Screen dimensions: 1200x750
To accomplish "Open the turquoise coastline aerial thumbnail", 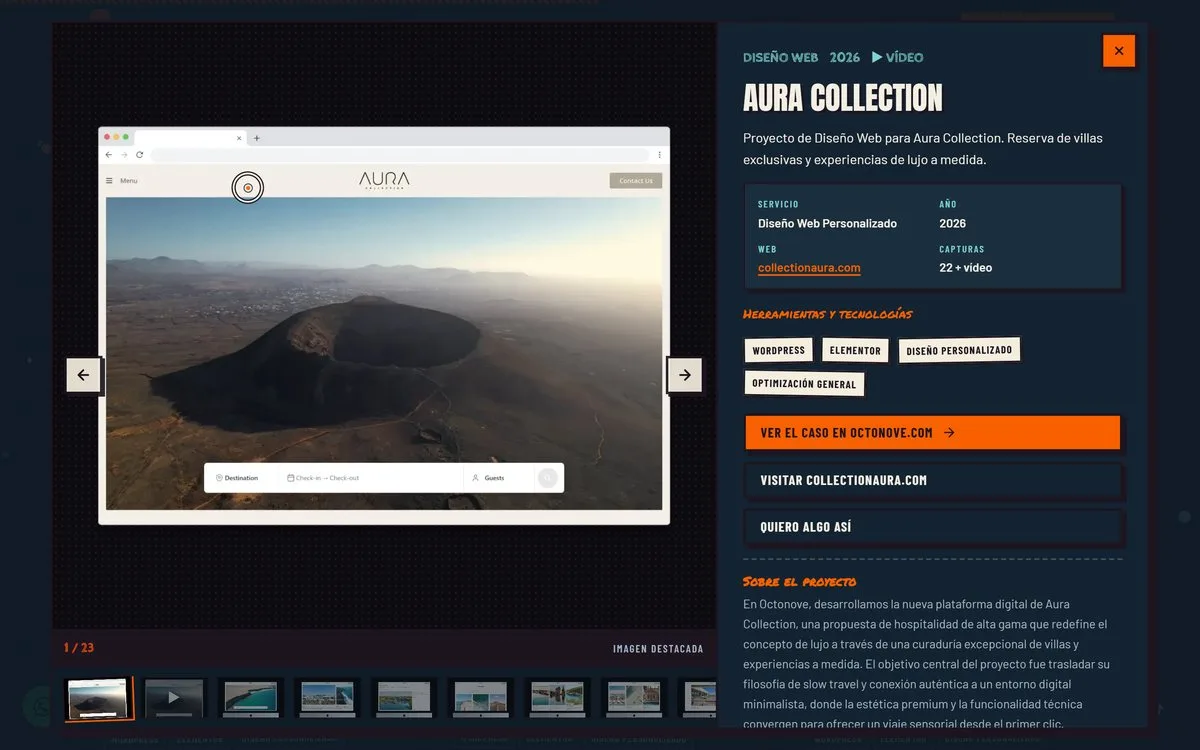I will click(x=251, y=698).
